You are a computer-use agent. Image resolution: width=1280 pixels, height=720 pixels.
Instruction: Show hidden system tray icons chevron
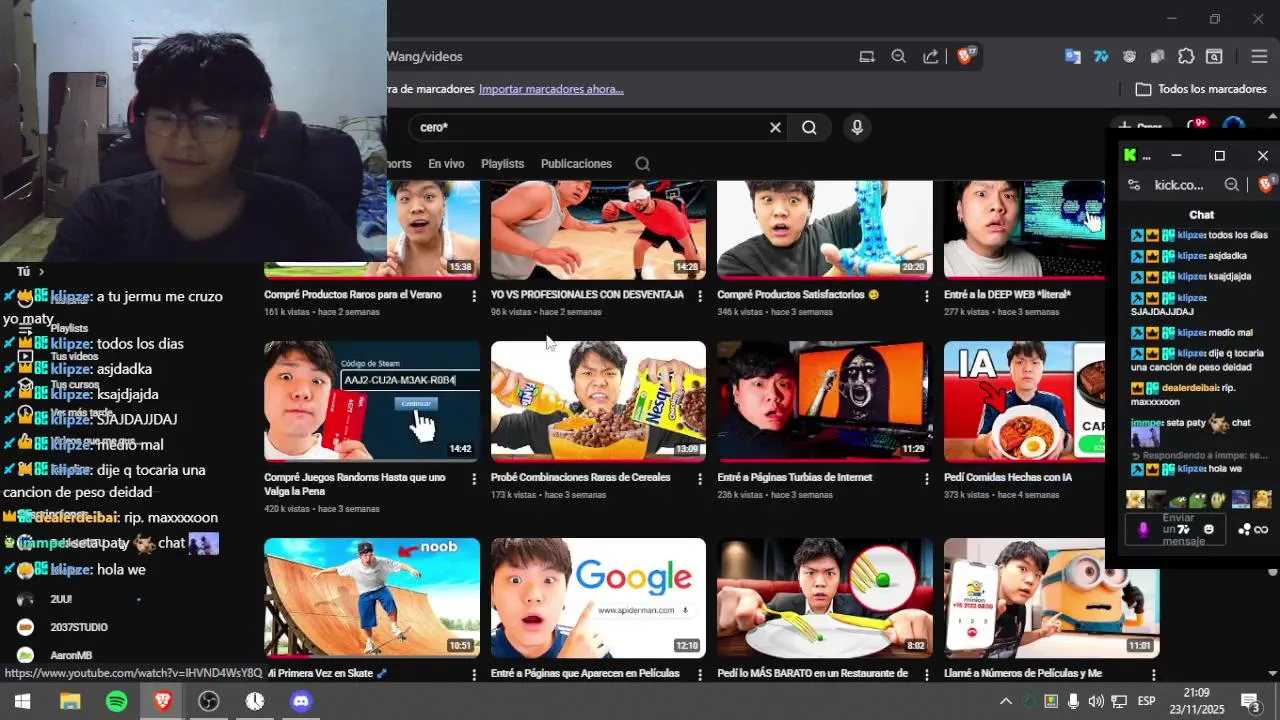(1006, 701)
